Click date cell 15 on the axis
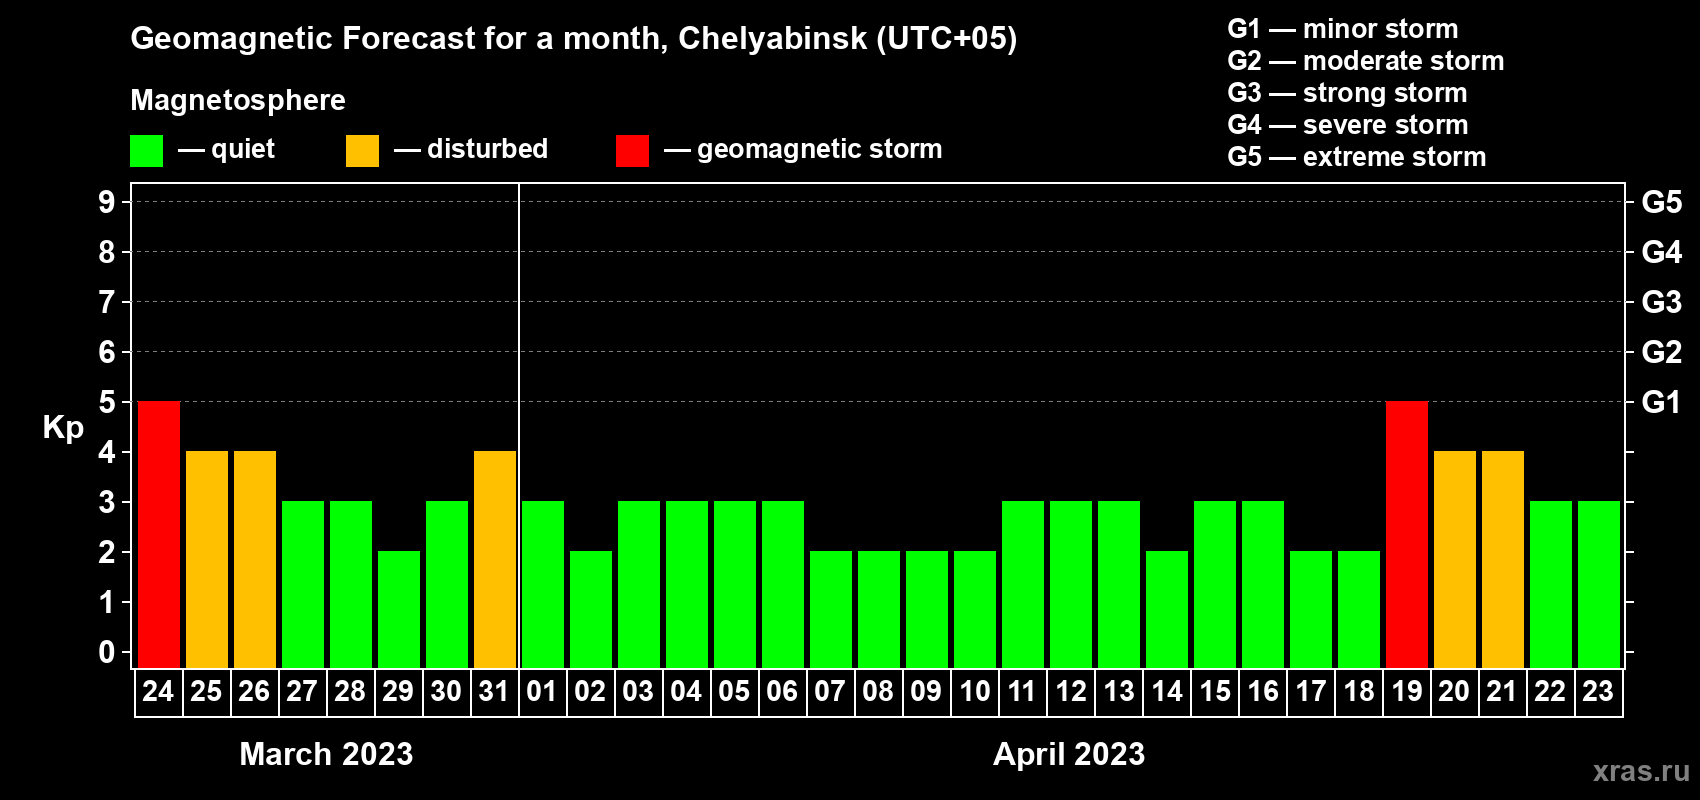This screenshot has height=800, width=1700. [x=1215, y=692]
